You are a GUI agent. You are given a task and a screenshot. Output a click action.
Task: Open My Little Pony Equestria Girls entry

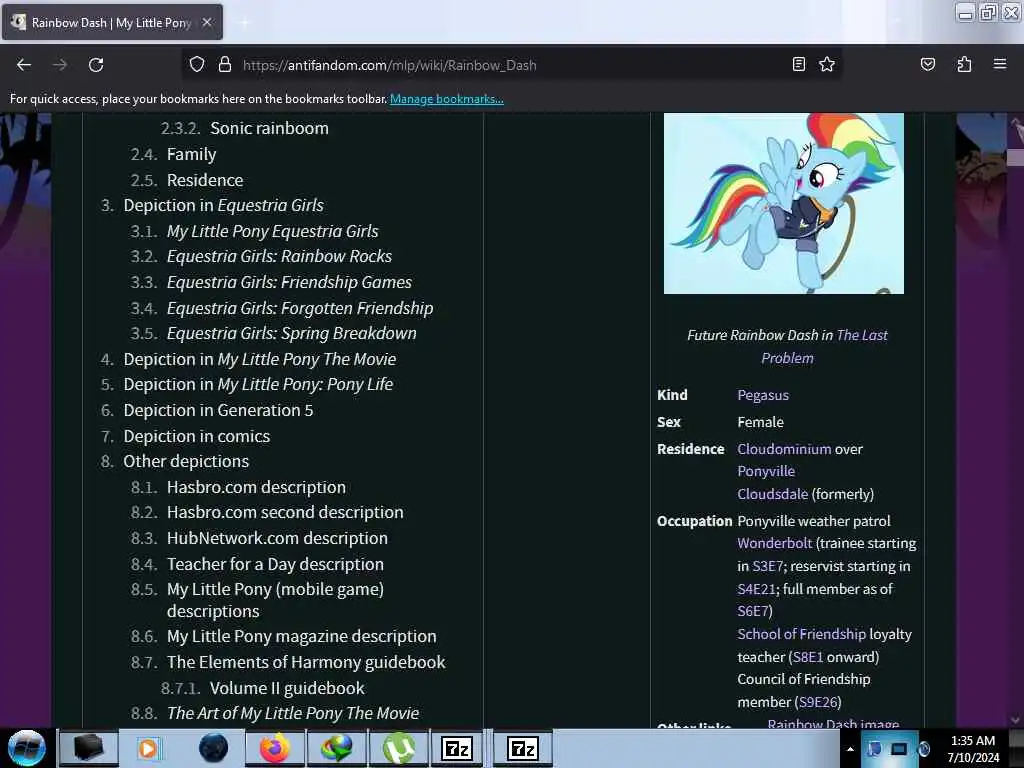272,231
